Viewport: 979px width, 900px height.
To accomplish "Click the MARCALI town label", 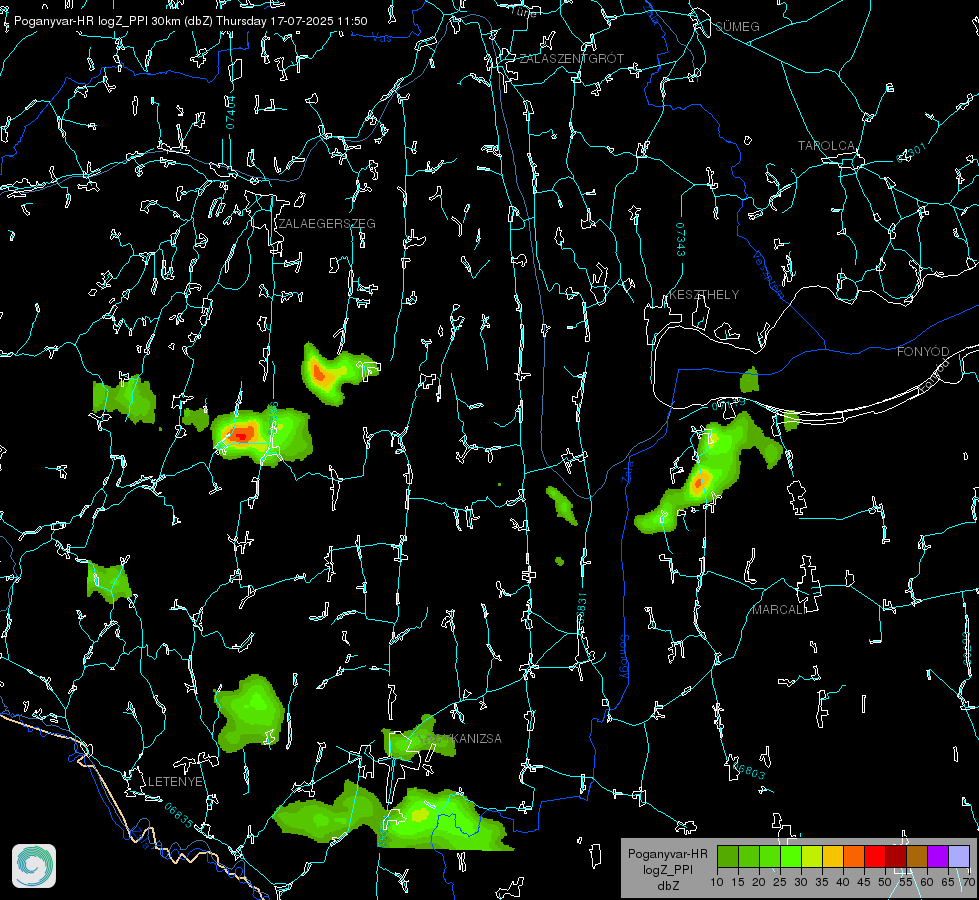I will tap(778, 610).
